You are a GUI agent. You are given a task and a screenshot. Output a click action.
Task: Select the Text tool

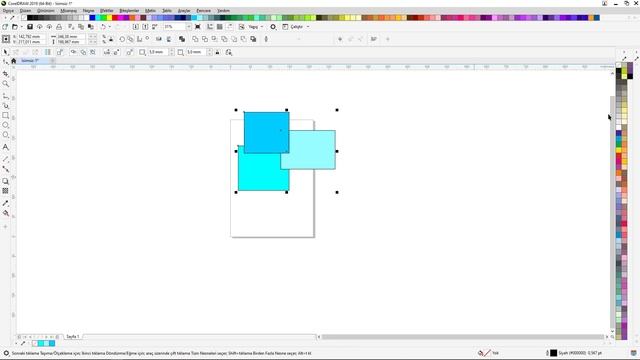[x=5, y=147]
